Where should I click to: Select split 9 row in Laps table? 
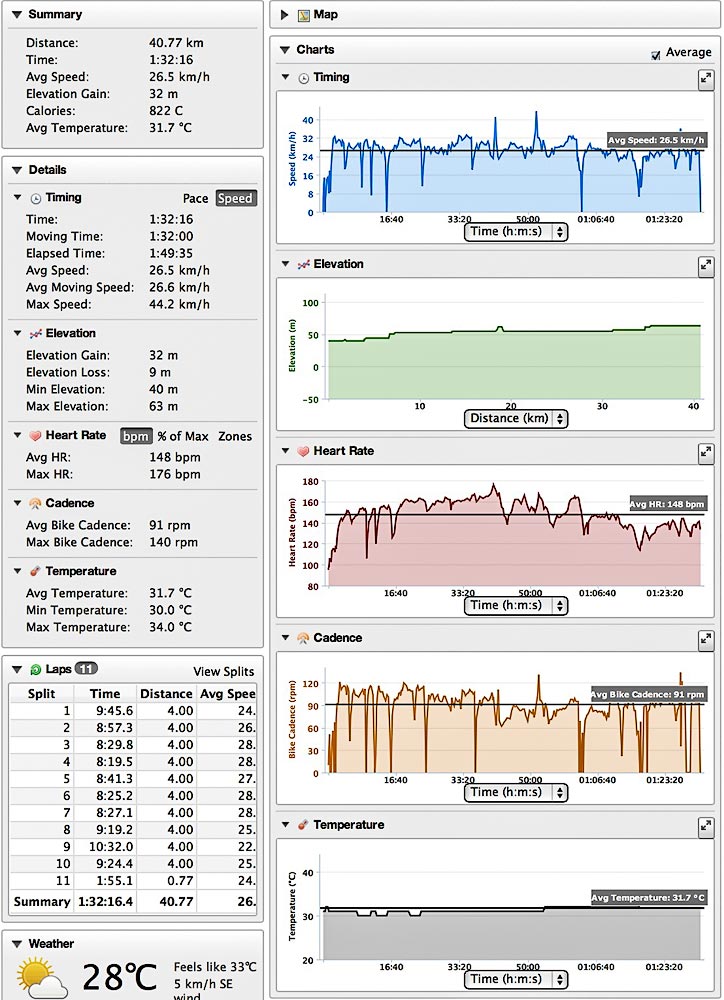[130, 846]
